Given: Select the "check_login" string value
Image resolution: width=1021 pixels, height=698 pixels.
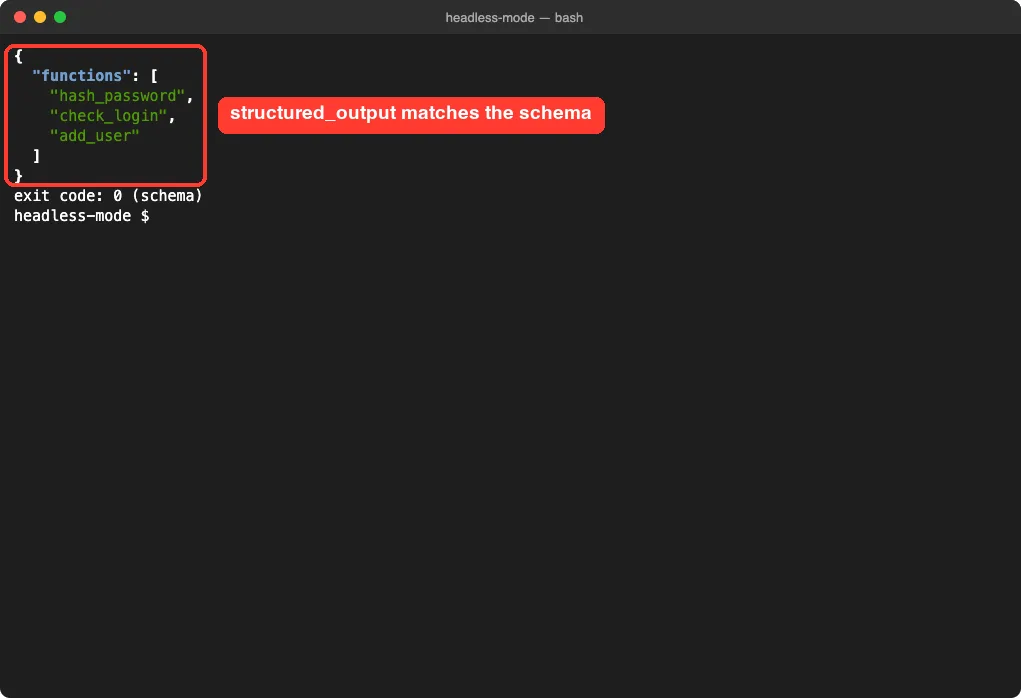Looking at the screenshot, I should (x=109, y=116).
